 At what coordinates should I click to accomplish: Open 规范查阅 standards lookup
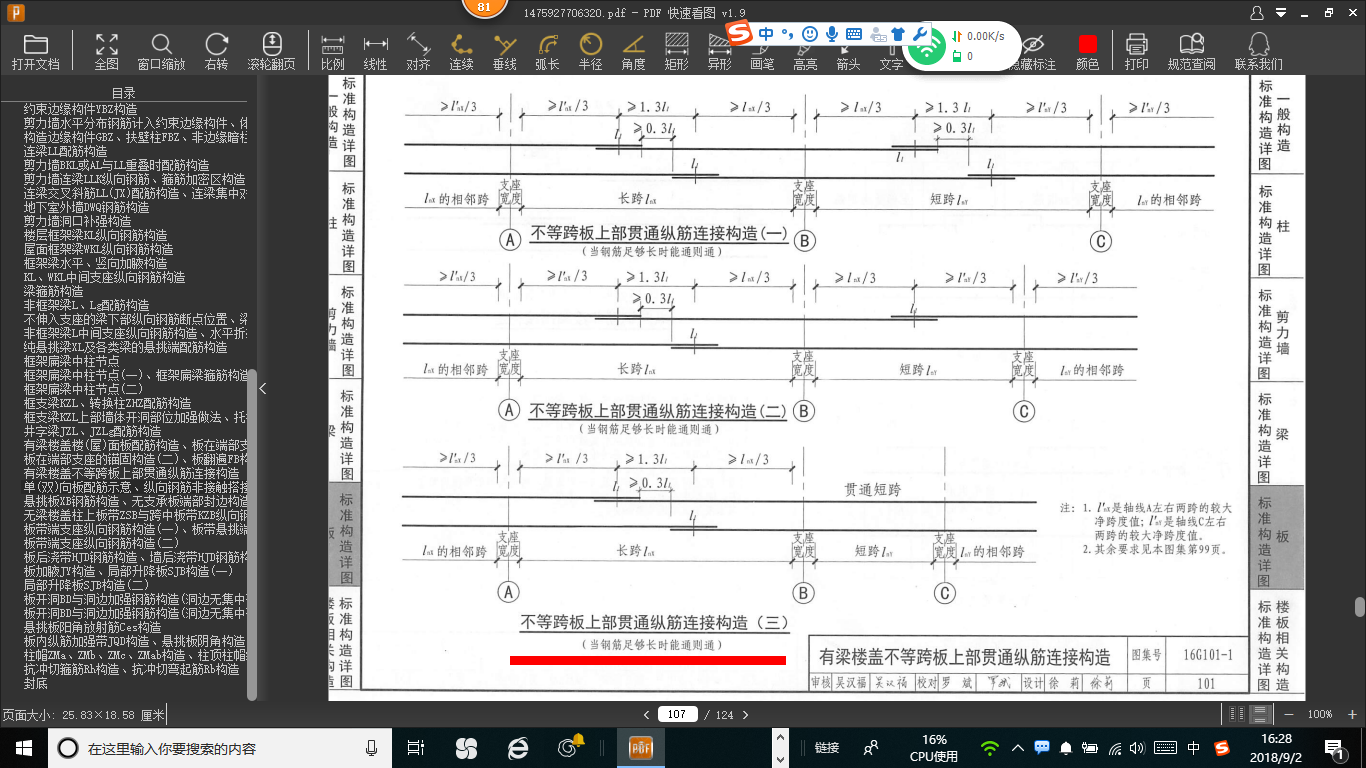tap(1192, 52)
